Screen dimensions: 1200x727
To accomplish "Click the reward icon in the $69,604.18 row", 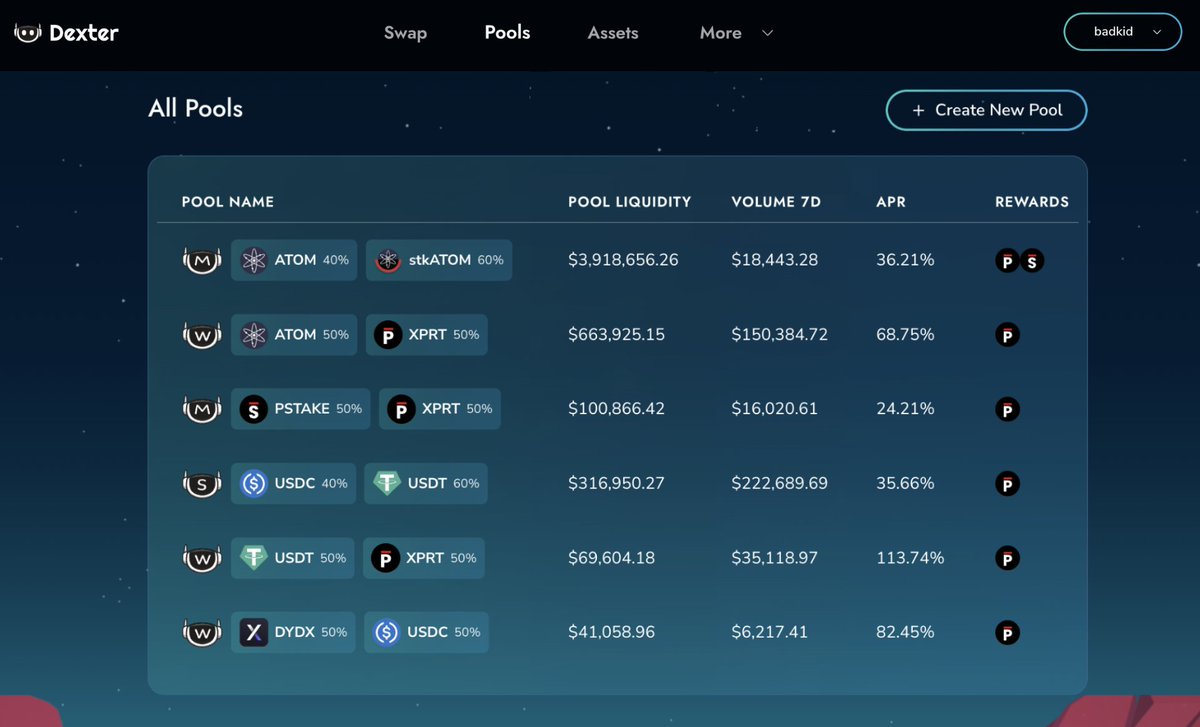I will (1008, 558).
